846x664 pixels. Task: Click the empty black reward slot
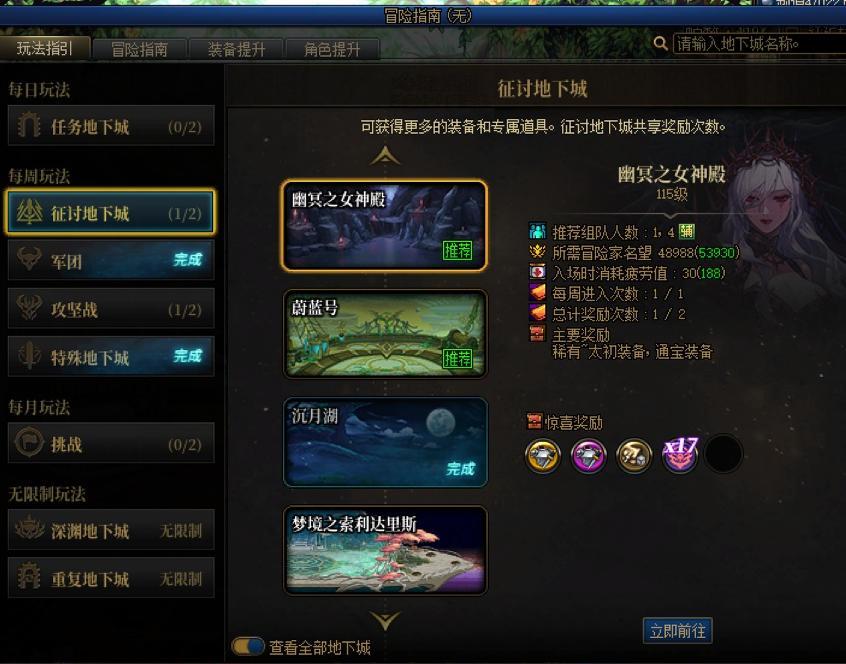click(x=724, y=454)
